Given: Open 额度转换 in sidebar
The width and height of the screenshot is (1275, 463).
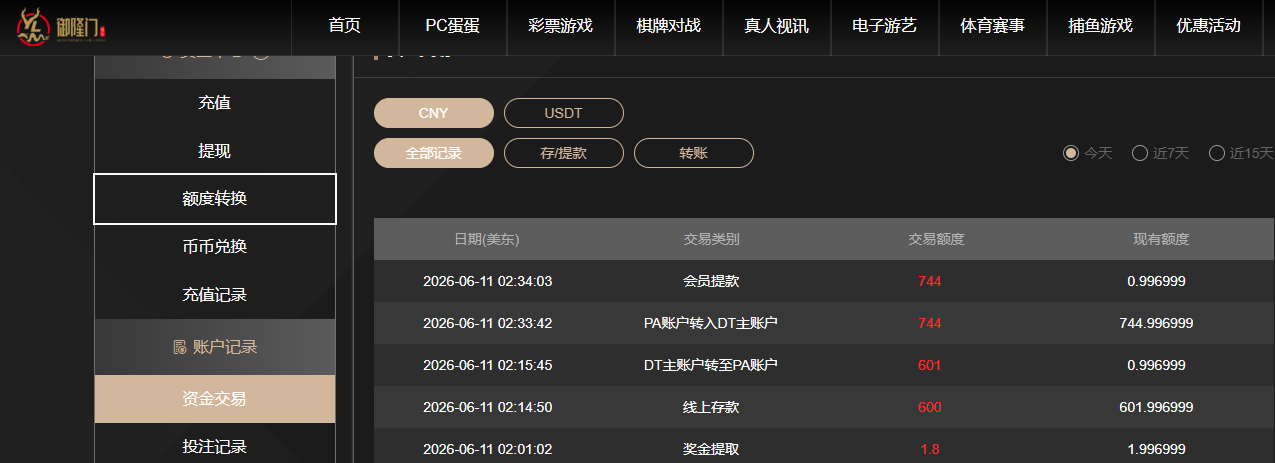Looking at the screenshot, I should (215, 199).
